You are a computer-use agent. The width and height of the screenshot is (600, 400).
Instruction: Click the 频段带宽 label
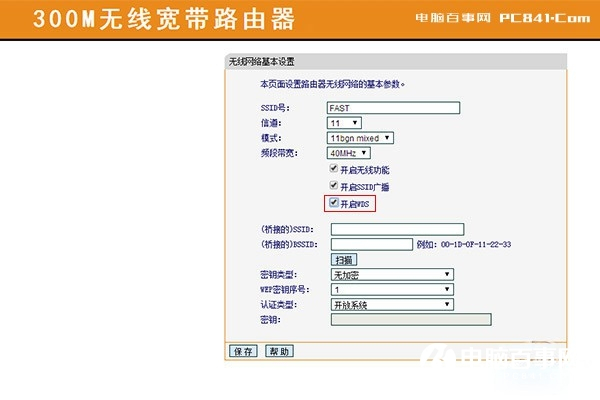[x=279, y=153]
